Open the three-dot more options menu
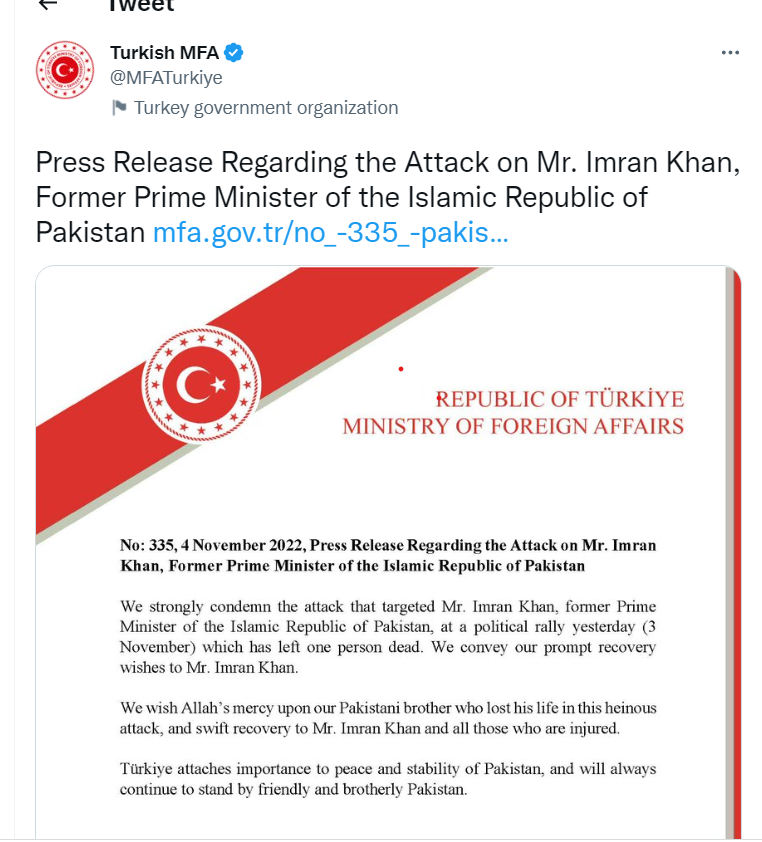Image resolution: width=762 pixels, height=842 pixels. pos(730,53)
